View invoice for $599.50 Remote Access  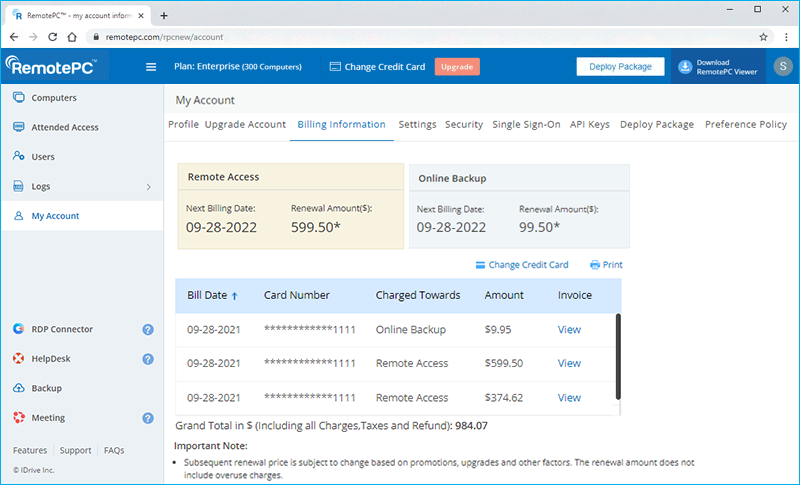(569, 363)
